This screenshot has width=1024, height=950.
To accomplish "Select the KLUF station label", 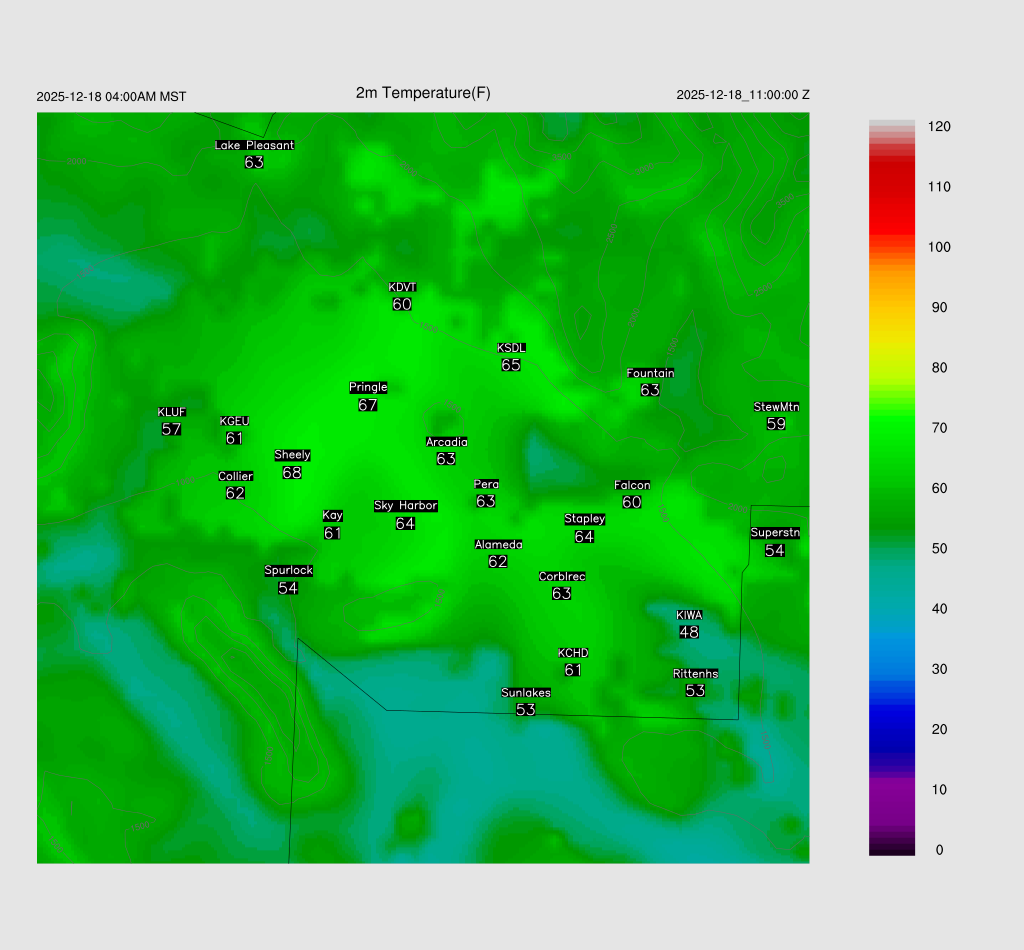I will 171,412.
